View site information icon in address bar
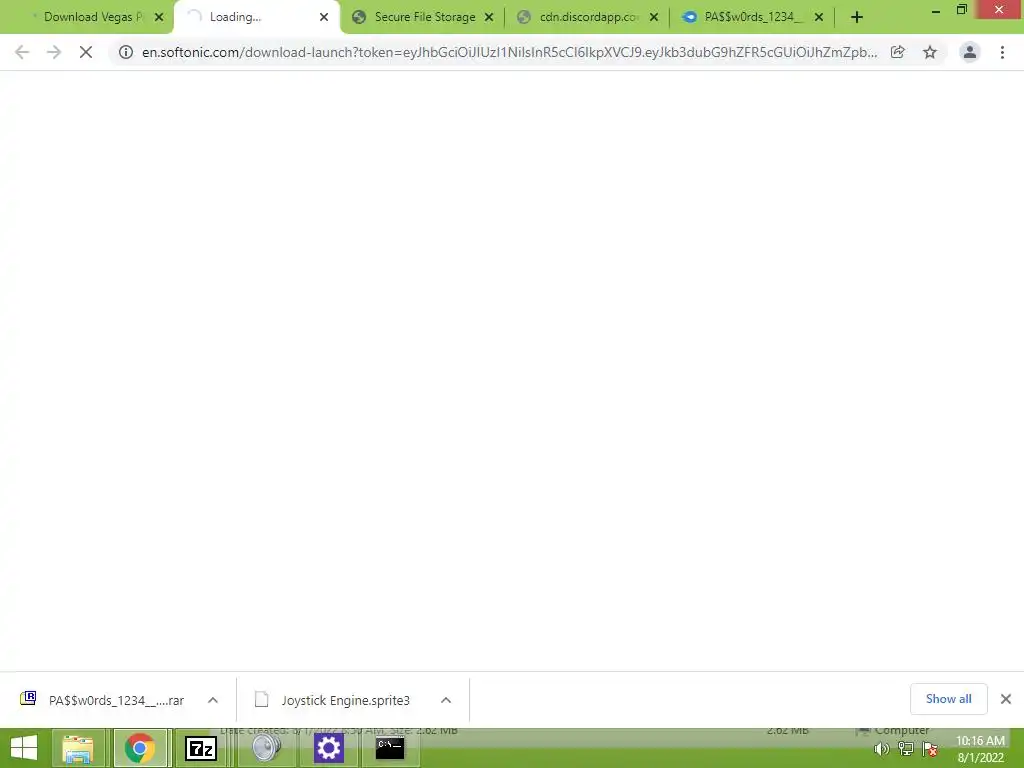Viewport: 1024px width, 768px height. coord(126,52)
